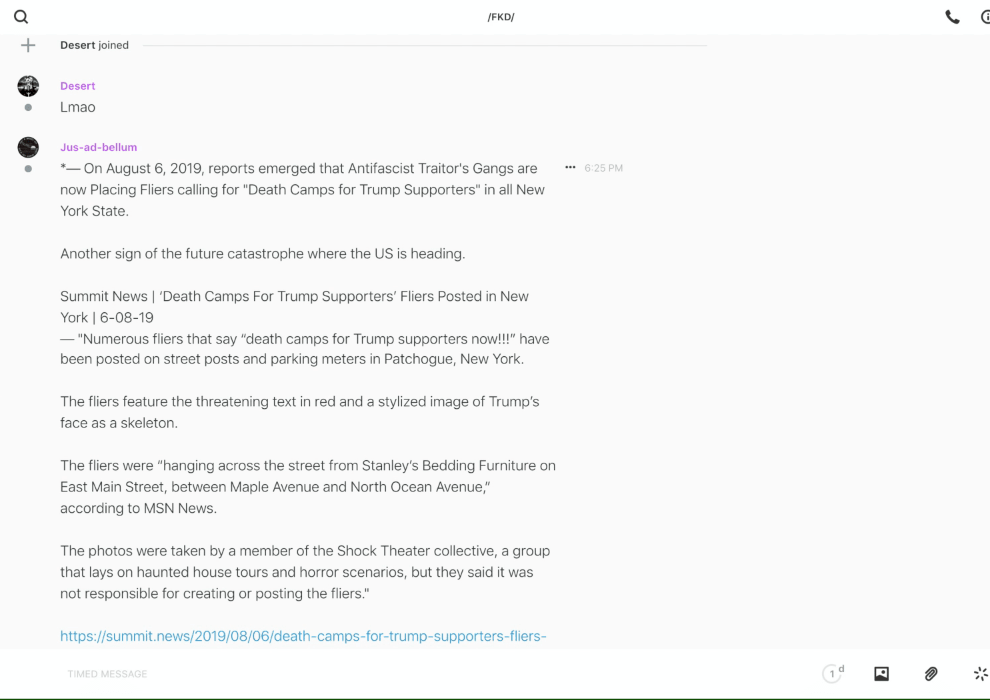Screen dimensions: 990x700
Task: Open Desert's avatar picture
Action: (28, 86)
